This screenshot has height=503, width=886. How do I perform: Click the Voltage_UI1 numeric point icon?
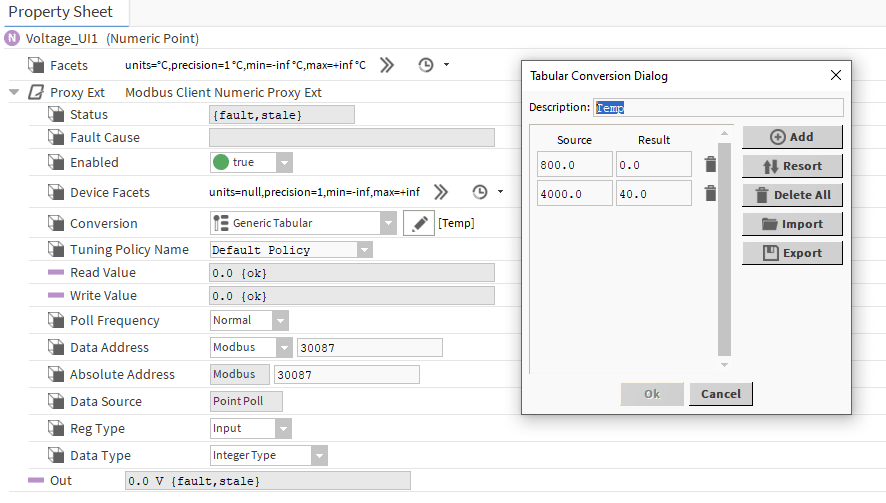[12, 39]
